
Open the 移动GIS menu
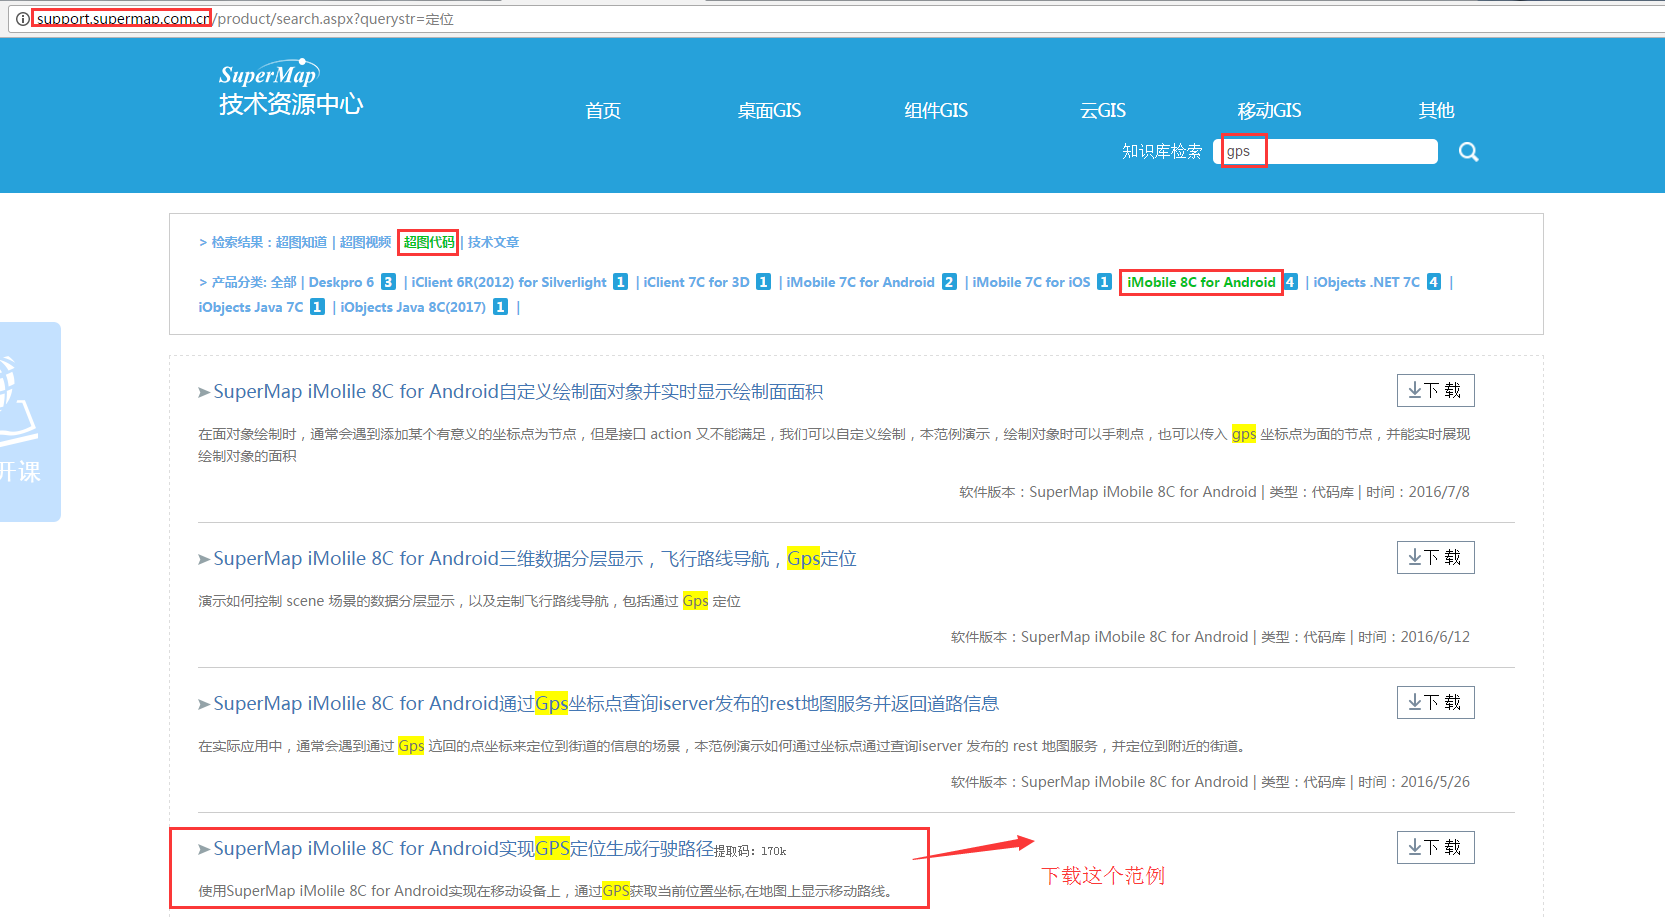click(x=1269, y=110)
